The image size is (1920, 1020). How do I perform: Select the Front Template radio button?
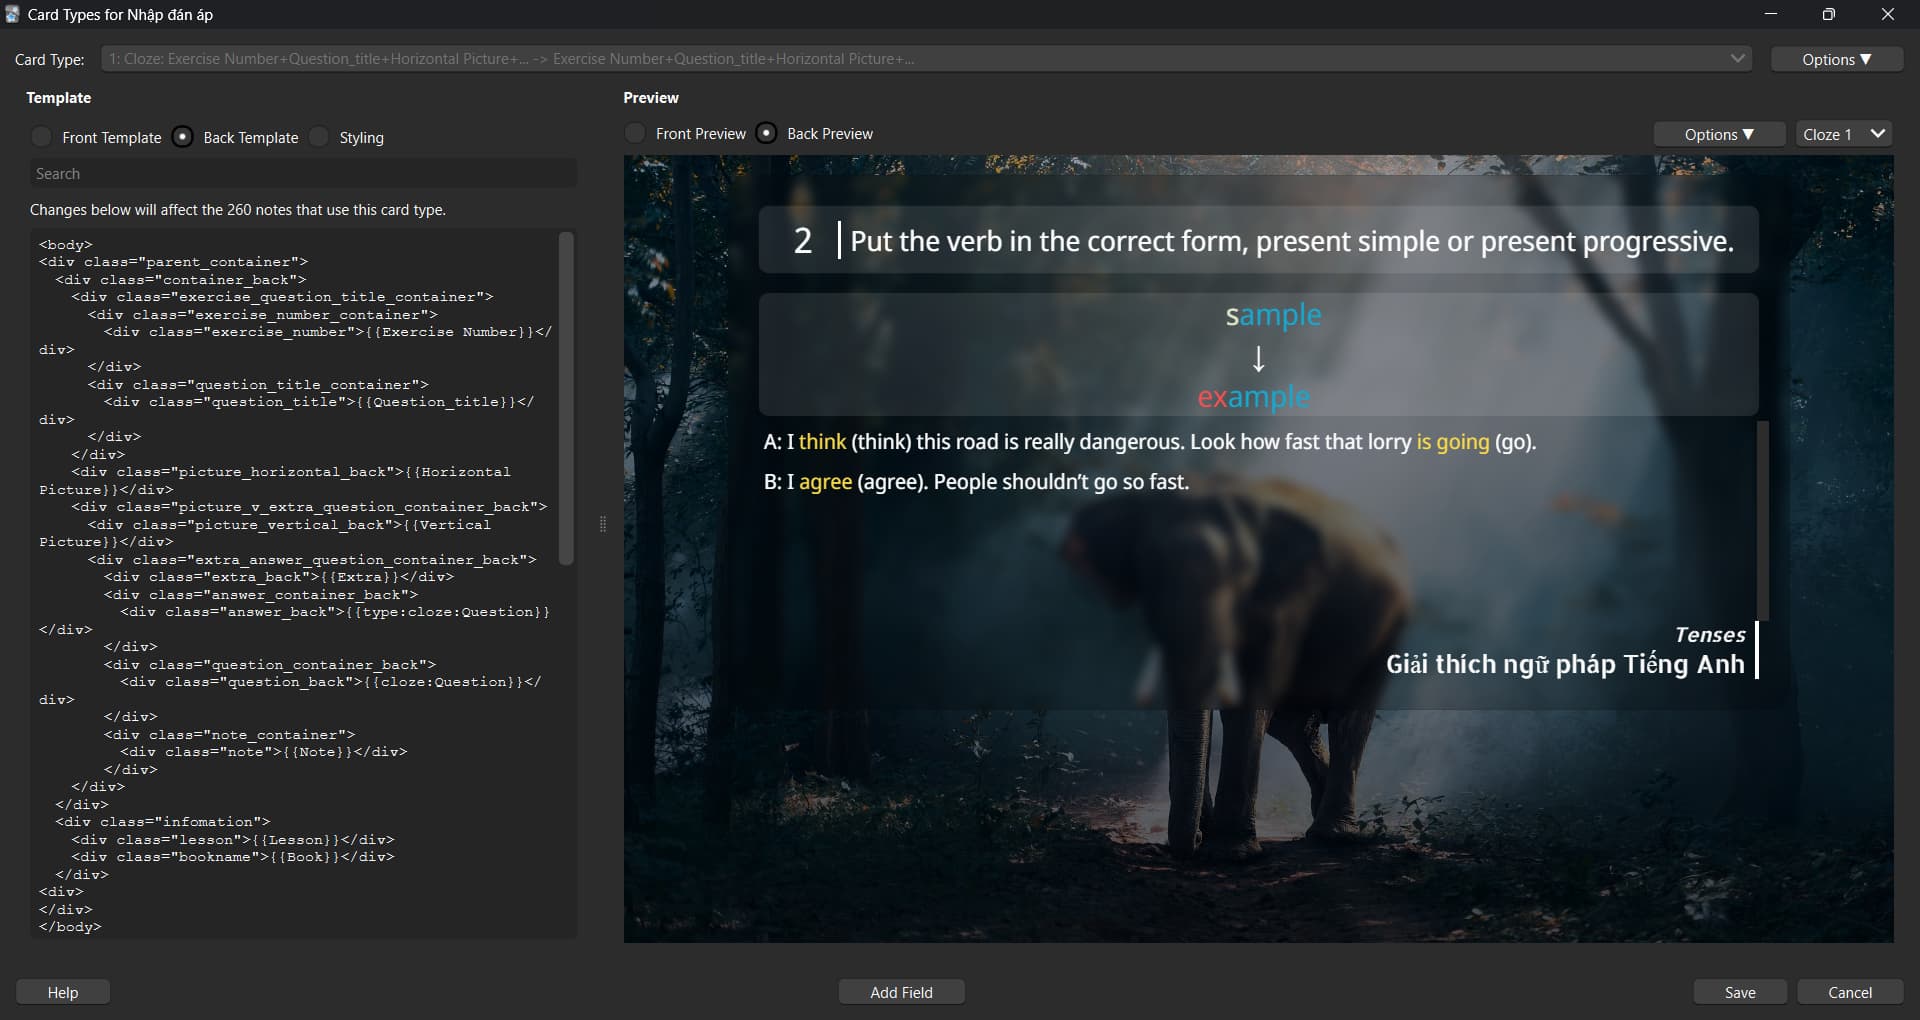click(x=42, y=137)
